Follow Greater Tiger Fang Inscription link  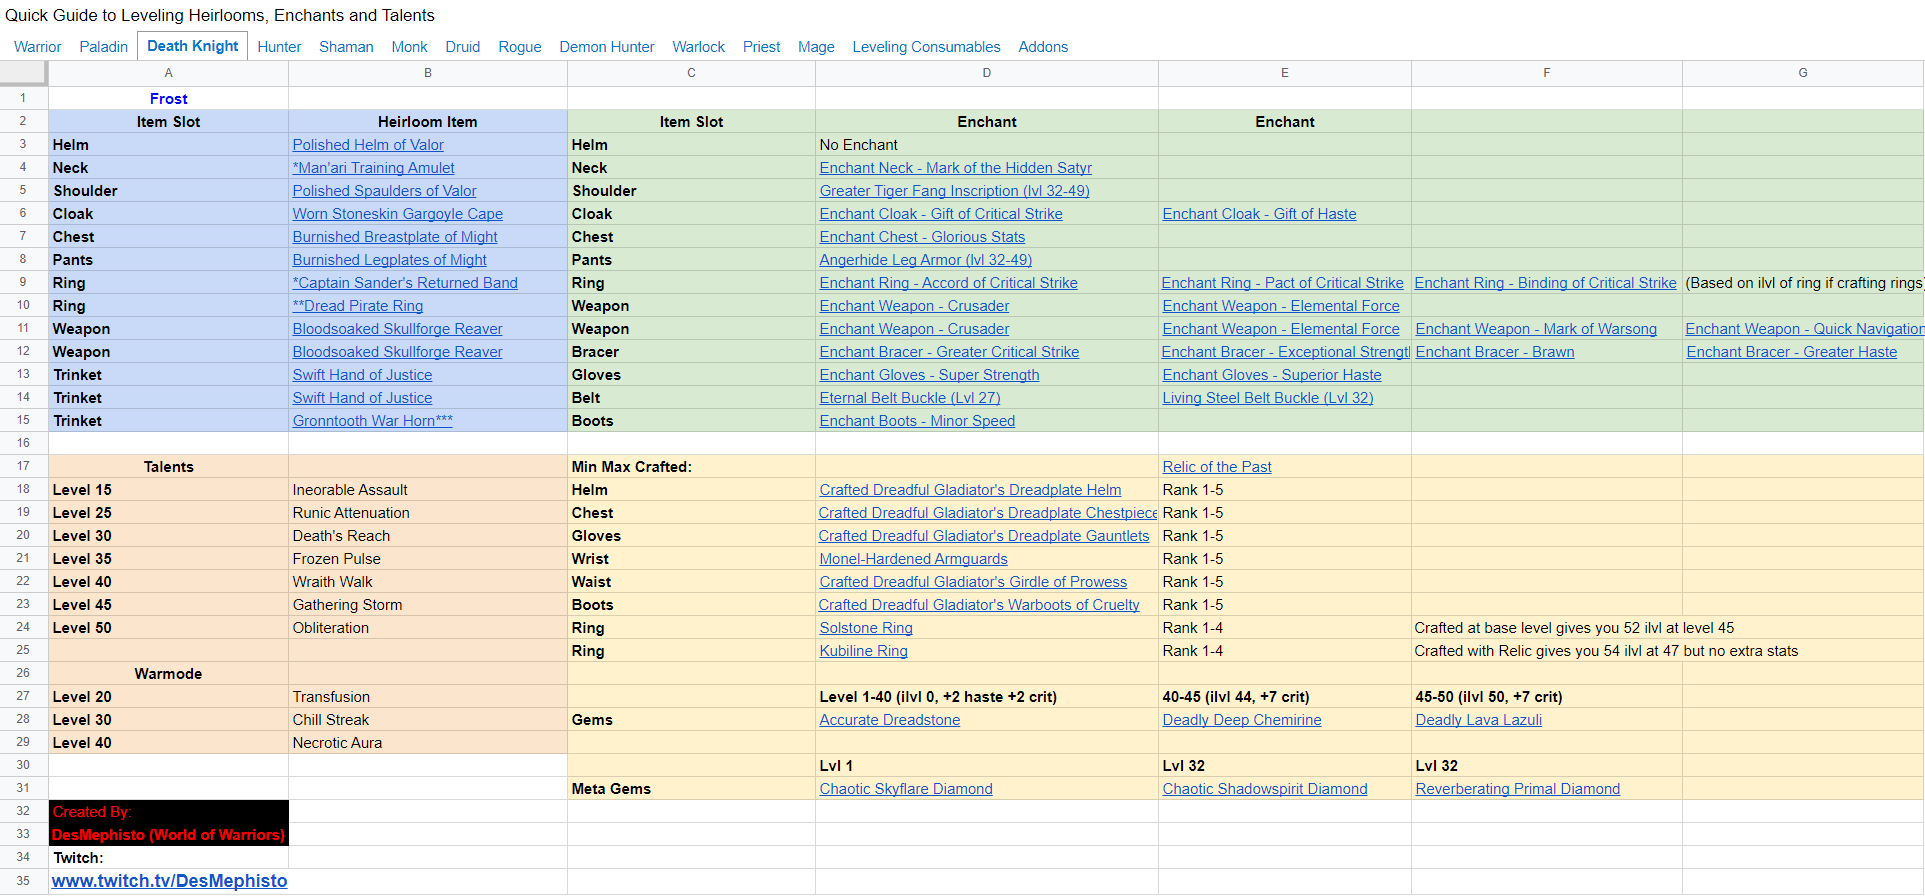click(x=954, y=191)
